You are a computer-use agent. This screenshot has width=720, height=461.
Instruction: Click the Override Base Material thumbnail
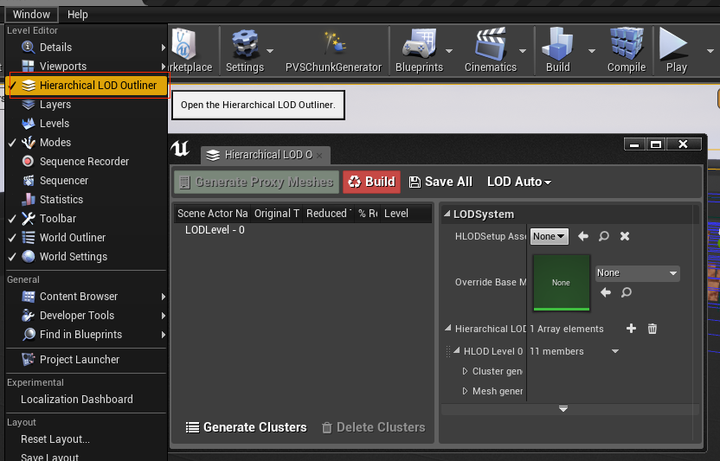561,283
